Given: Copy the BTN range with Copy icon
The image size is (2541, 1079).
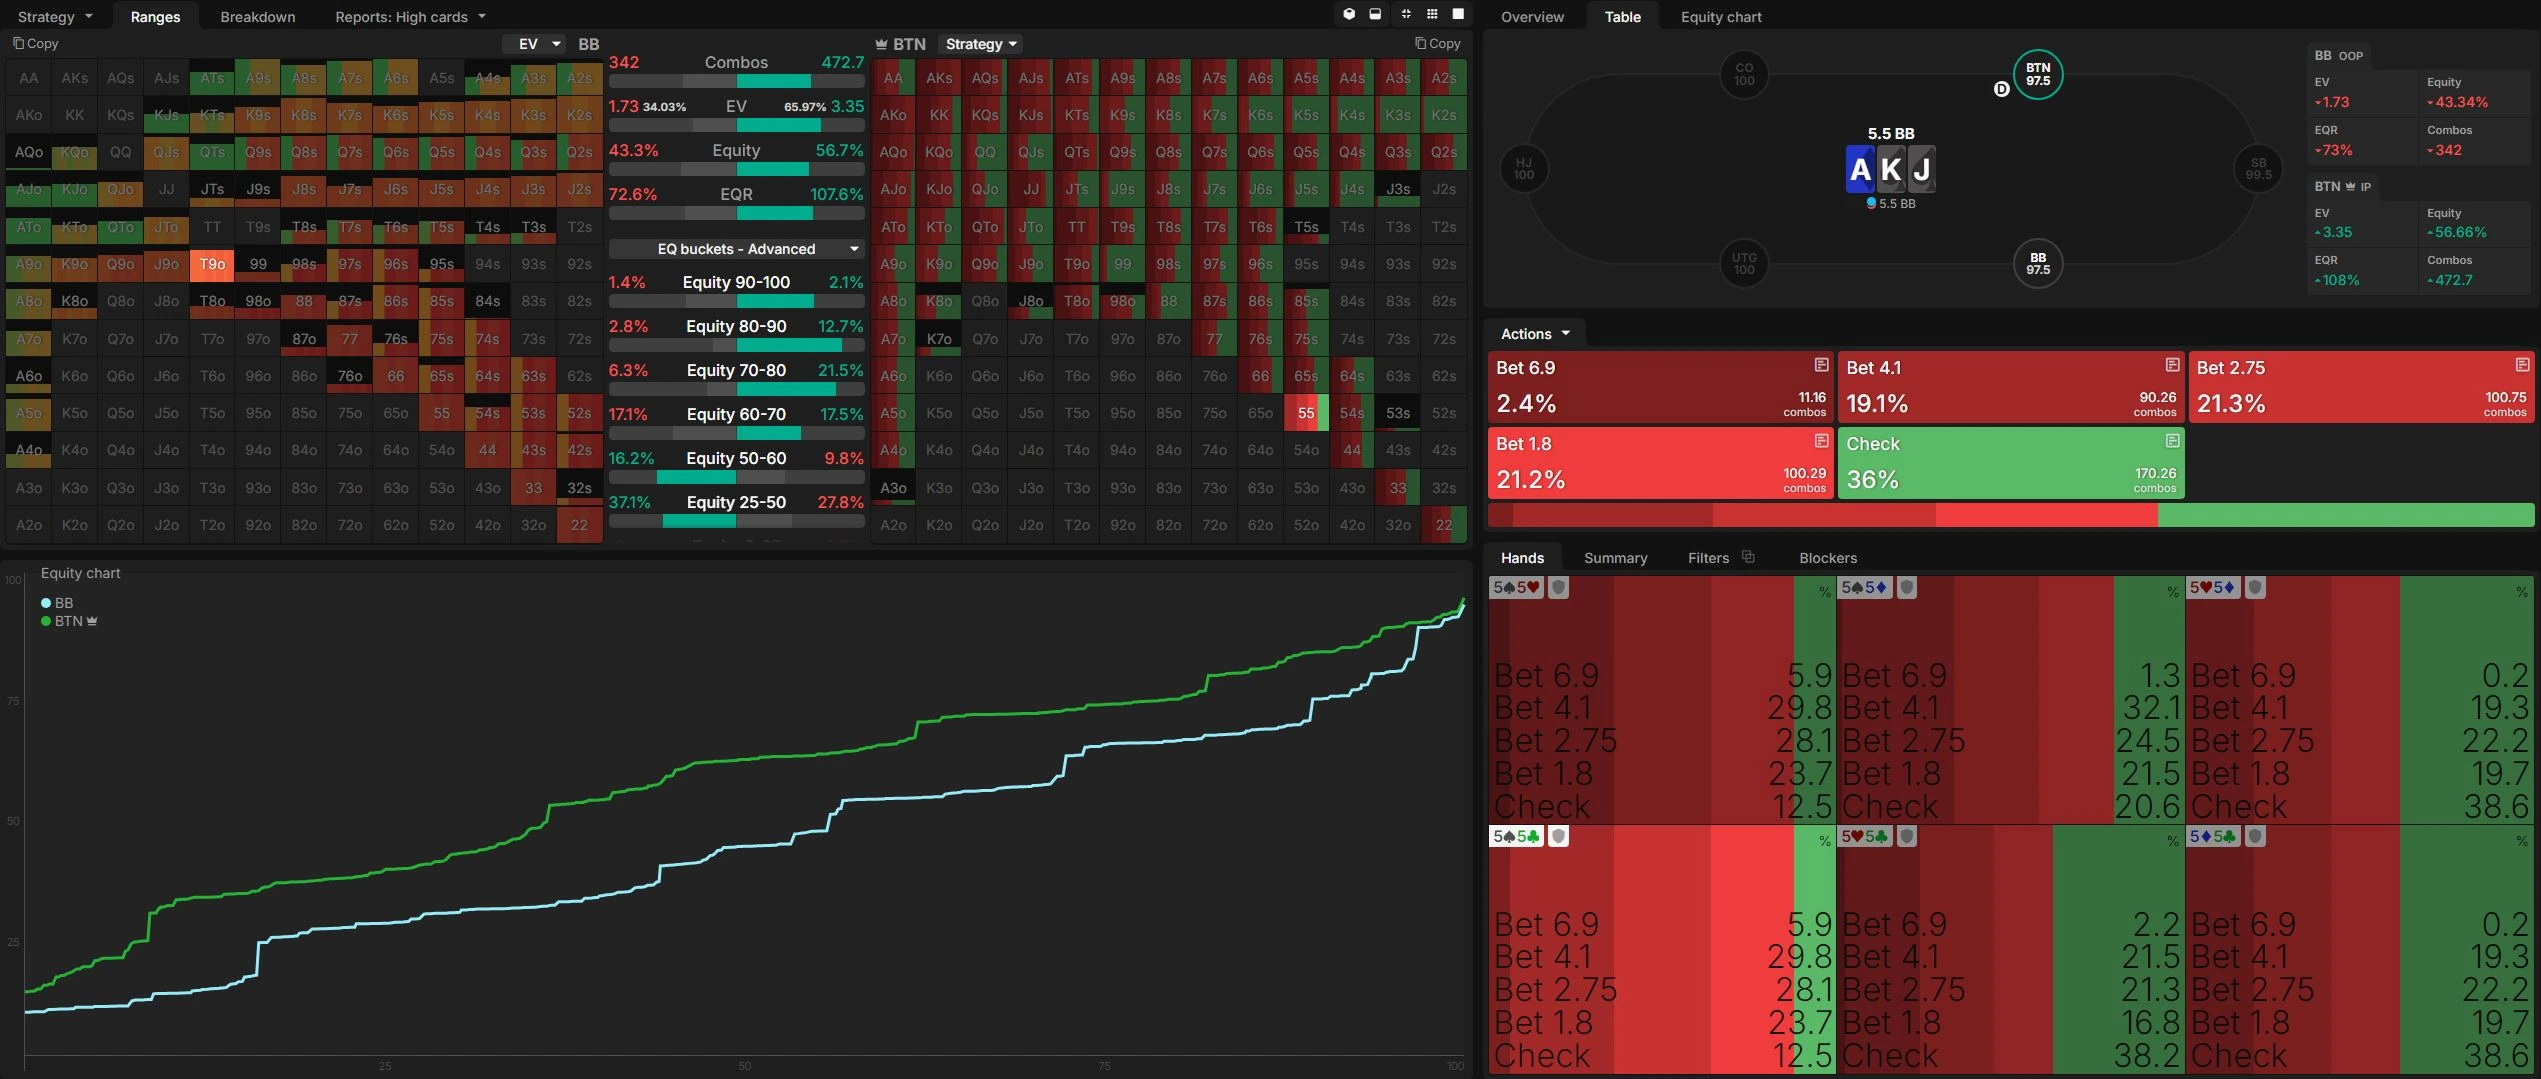Looking at the screenshot, I should pyautogui.click(x=1438, y=43).
